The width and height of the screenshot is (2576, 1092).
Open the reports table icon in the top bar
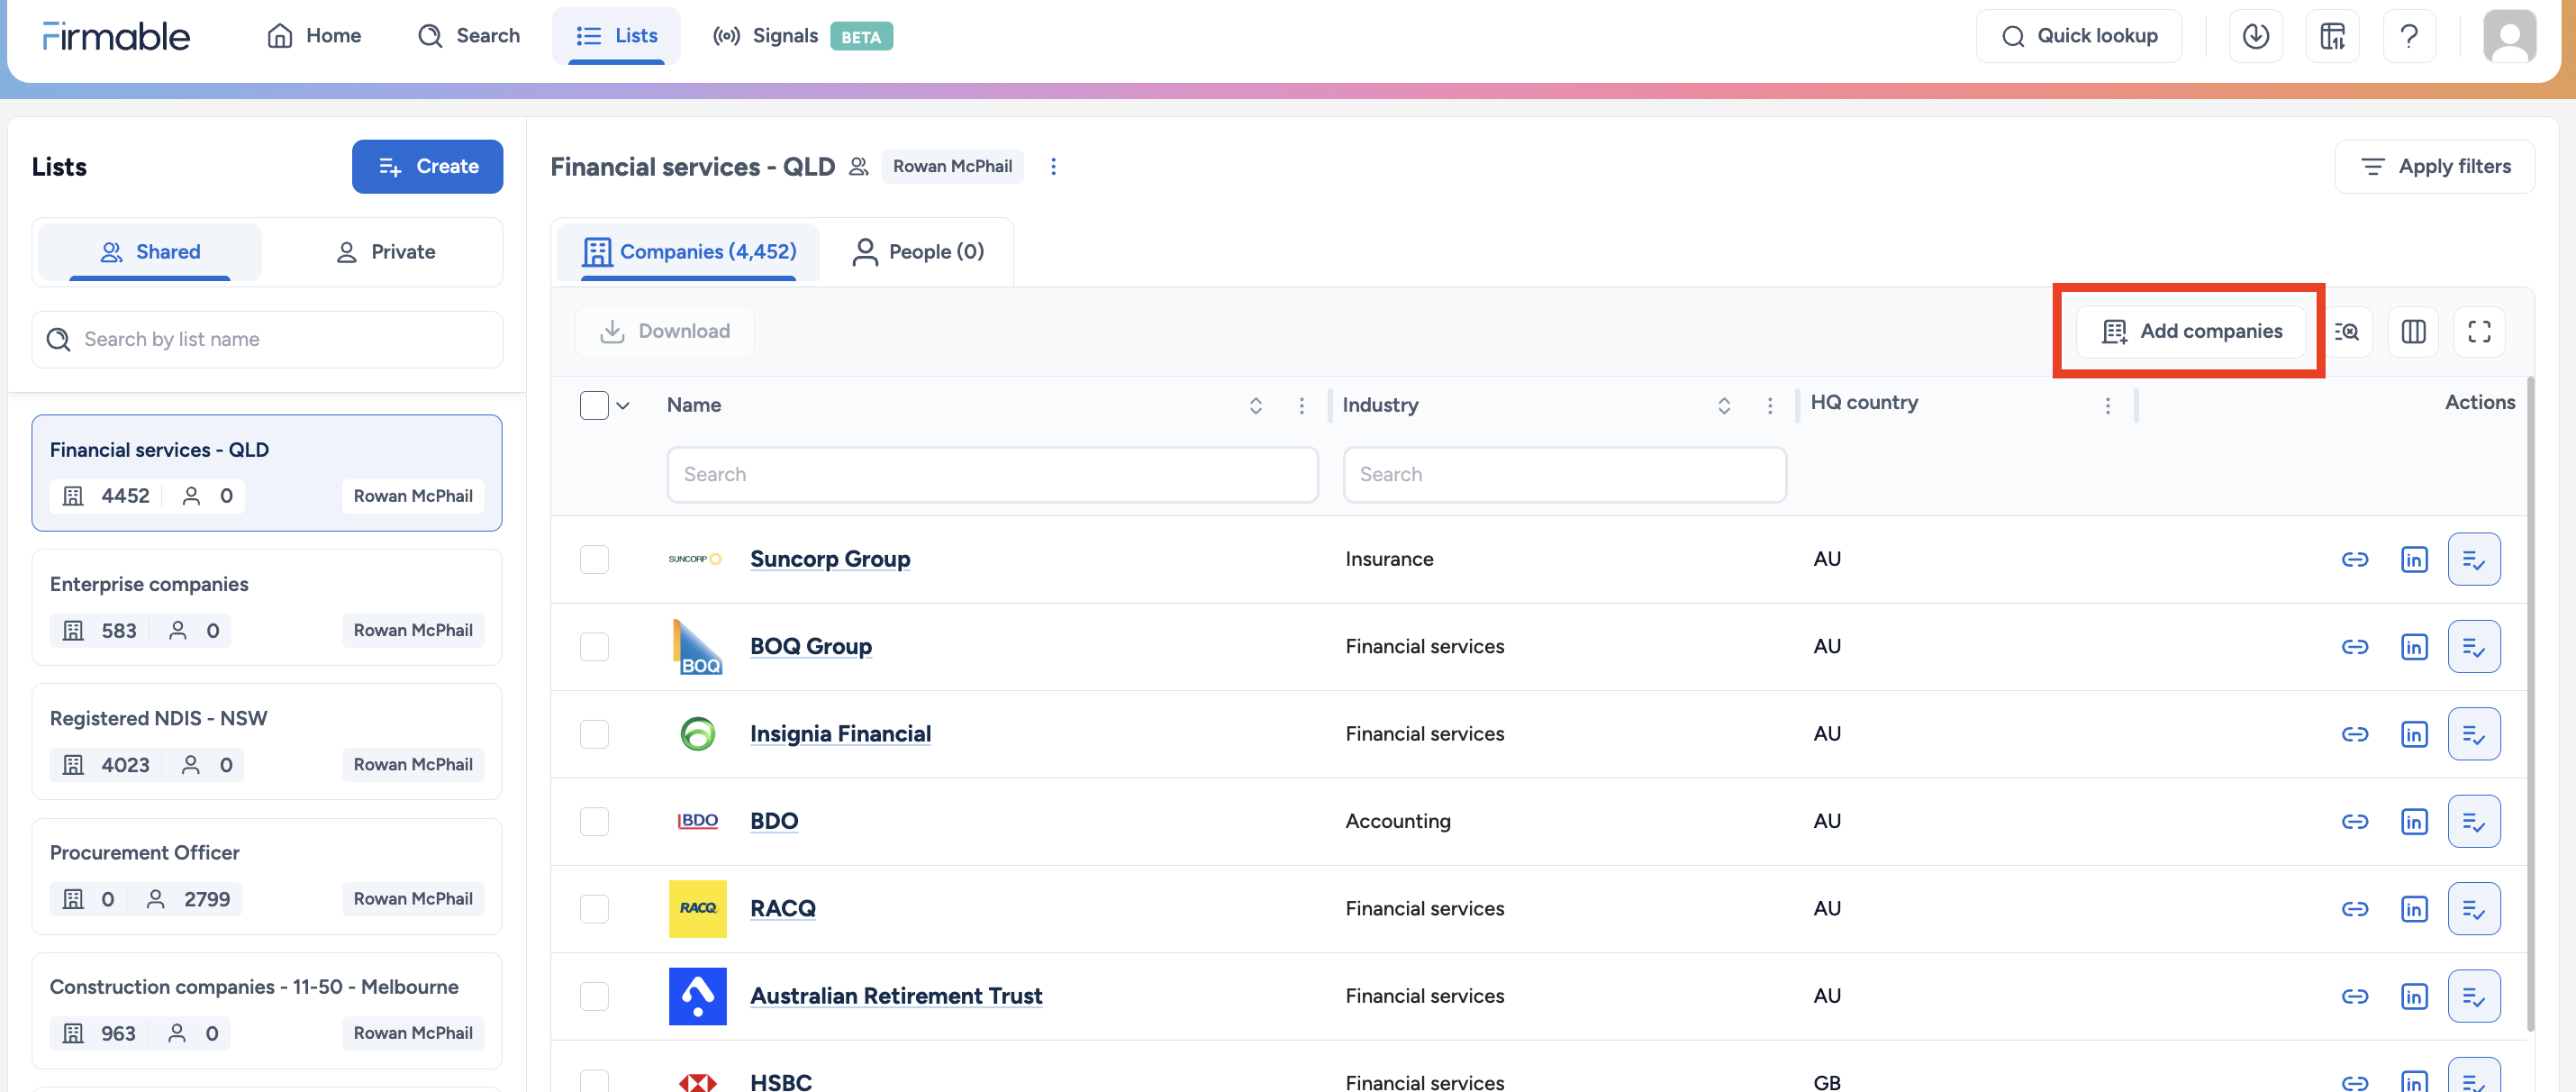pos(2332,36)
